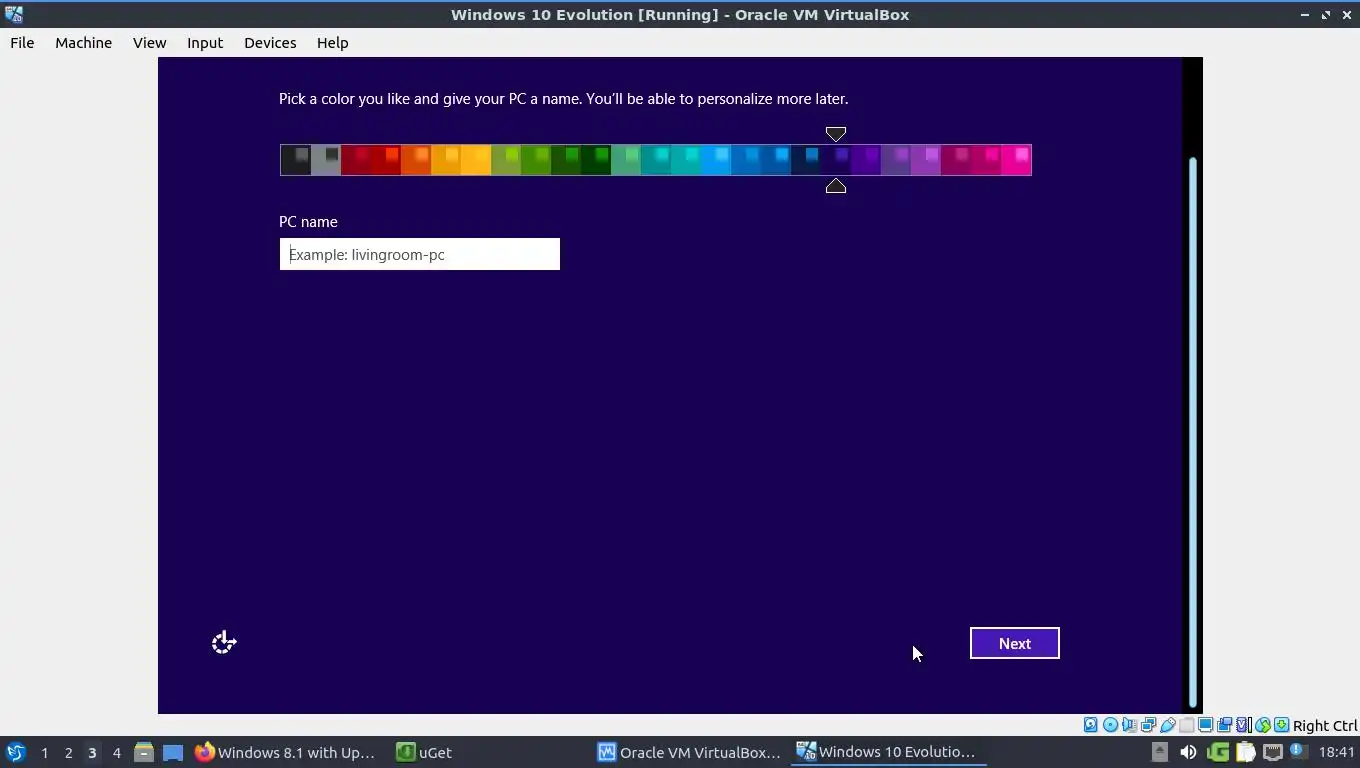This screenshot has height=768, width=1360.
Task: Click the PC name text field
Action: [420, 254]
